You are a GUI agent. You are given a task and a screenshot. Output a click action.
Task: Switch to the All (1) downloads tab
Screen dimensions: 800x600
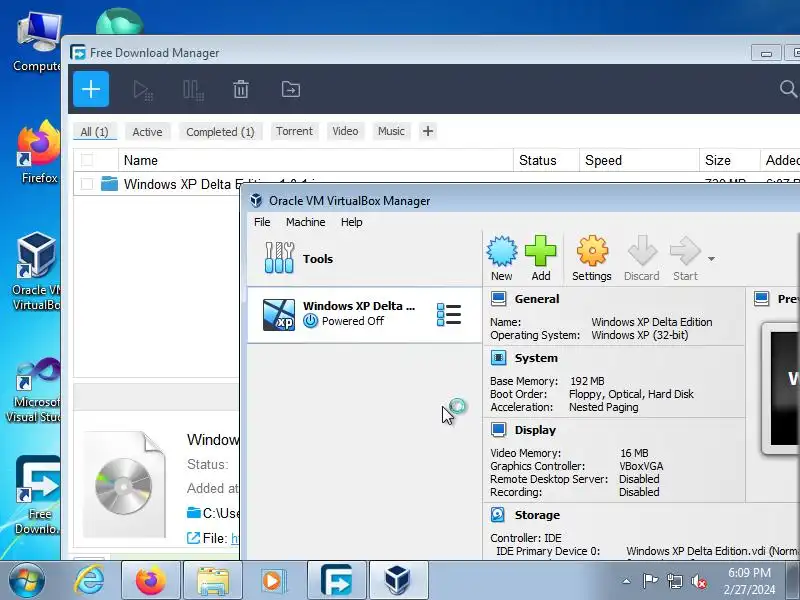pyautogui.click(x=94, y=132)
